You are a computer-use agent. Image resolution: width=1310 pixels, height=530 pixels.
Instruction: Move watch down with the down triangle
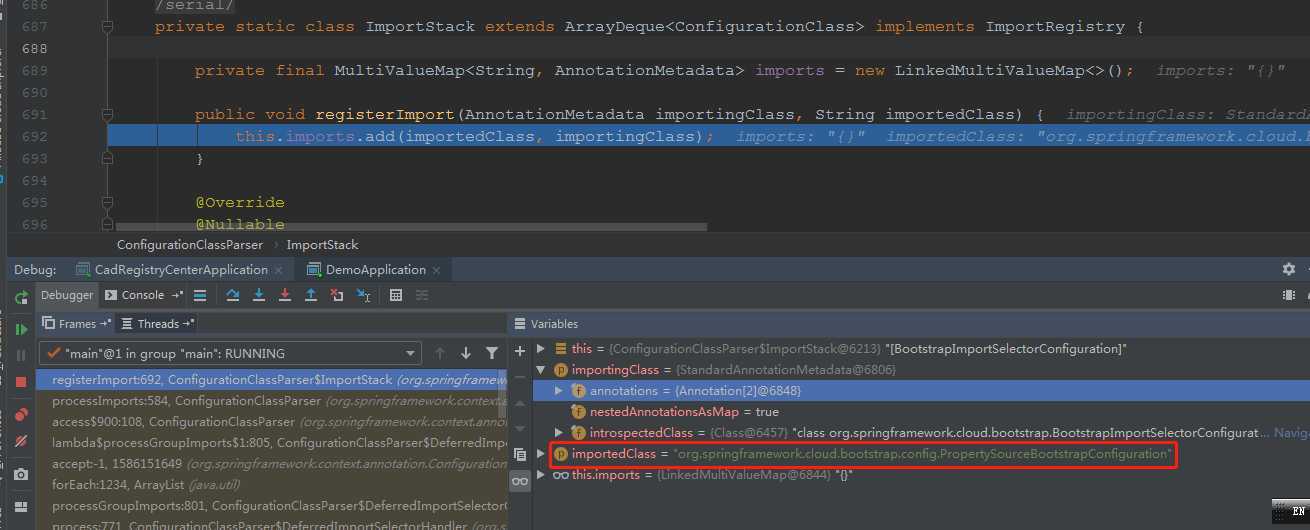[x=519, y=427]
